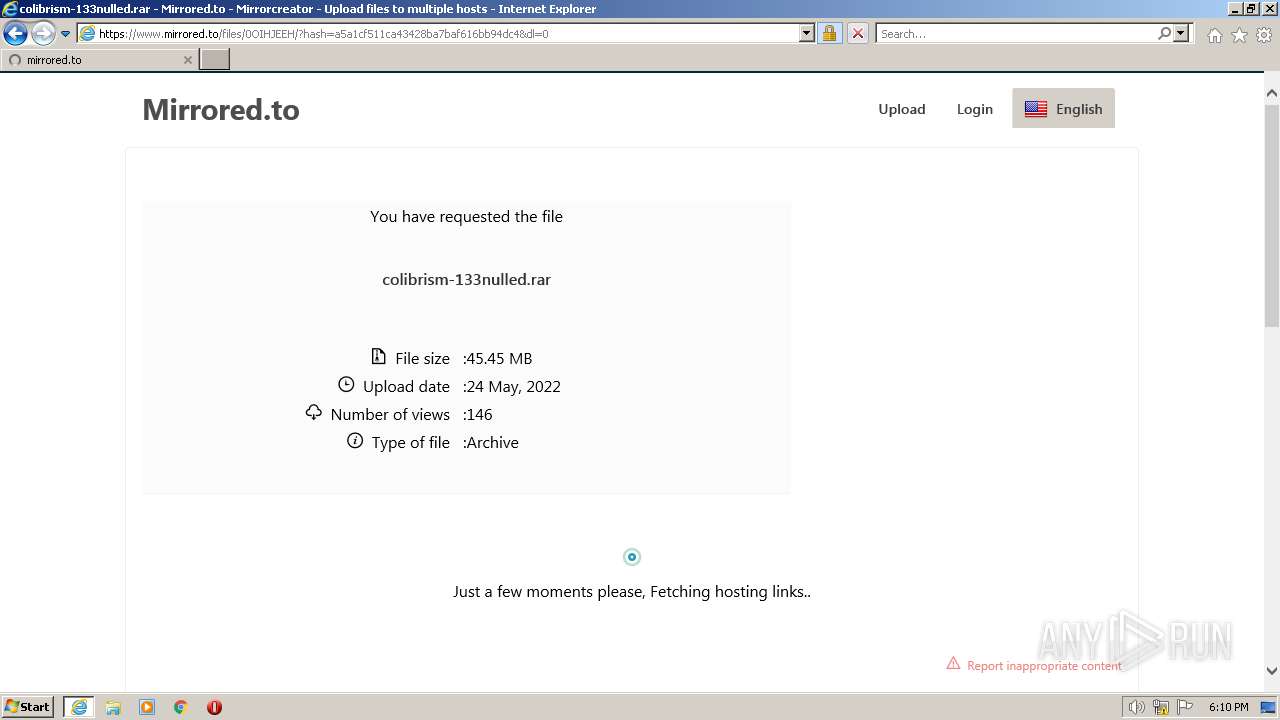Click the Mirrored.to site logo
This screenshot has width=1280, height=720.
(x=221, y=109)
